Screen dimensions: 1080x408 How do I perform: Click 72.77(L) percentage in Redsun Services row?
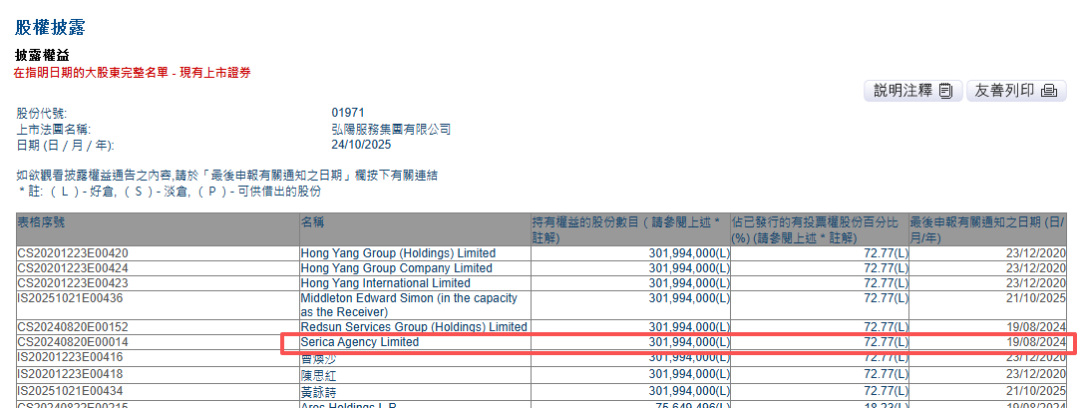coord(886,327)
